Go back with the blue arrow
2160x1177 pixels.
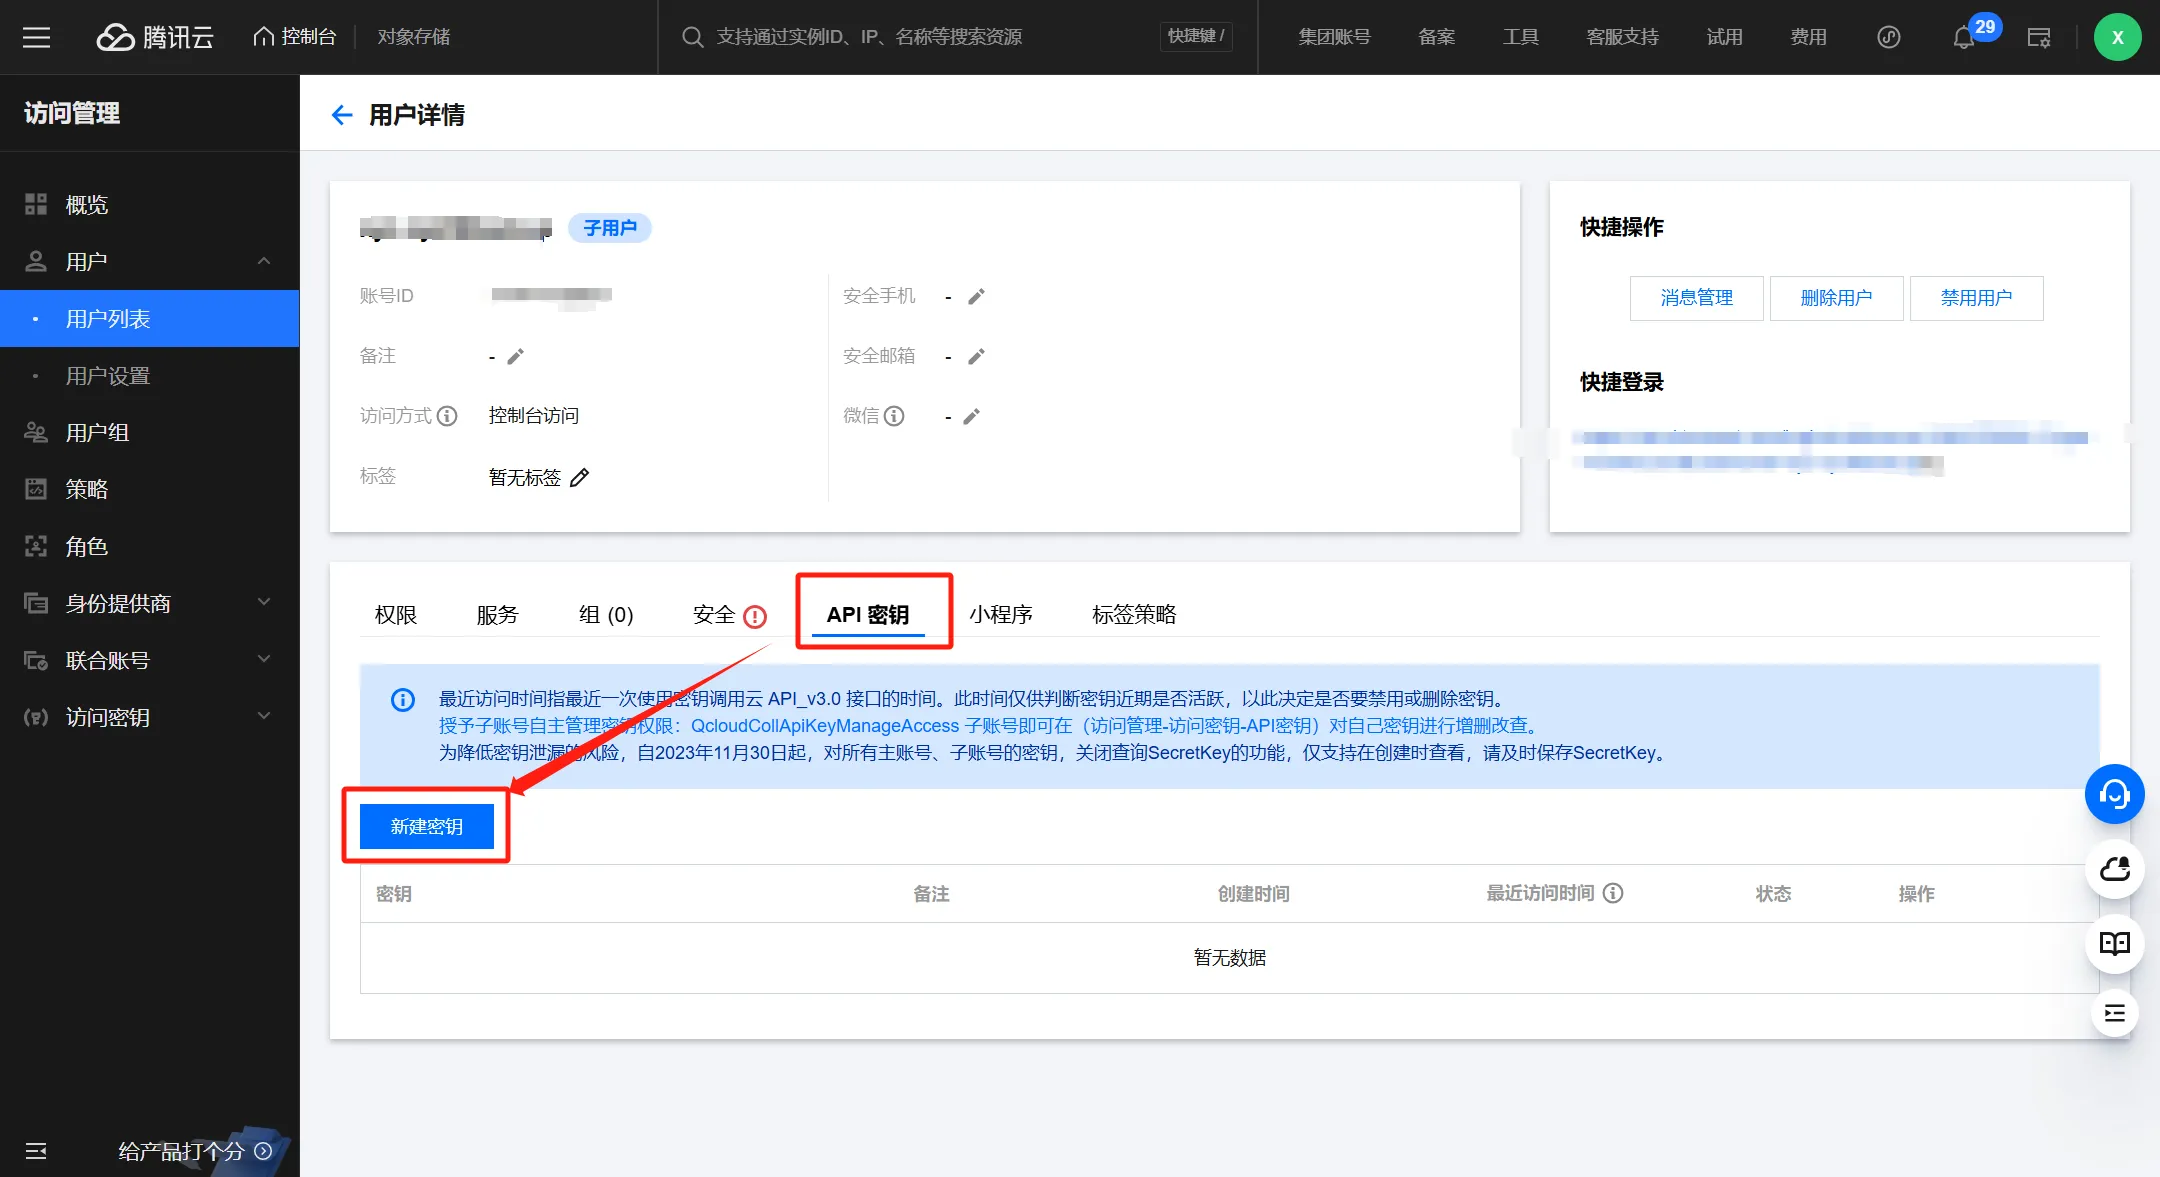tap(342, 115)
